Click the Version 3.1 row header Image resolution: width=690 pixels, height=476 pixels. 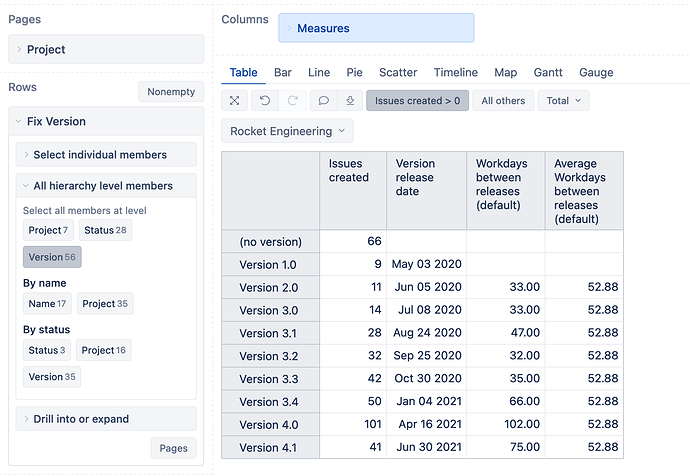(271, 333)
